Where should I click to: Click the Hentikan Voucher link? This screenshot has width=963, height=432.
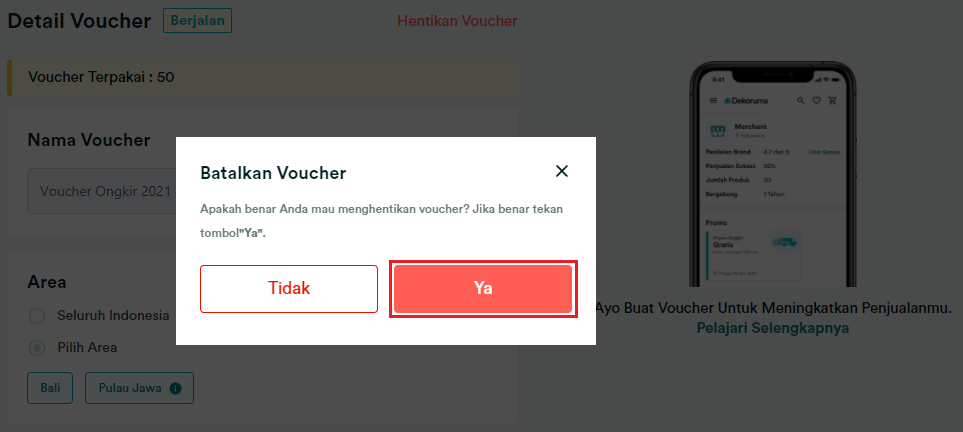pos(457,21)
